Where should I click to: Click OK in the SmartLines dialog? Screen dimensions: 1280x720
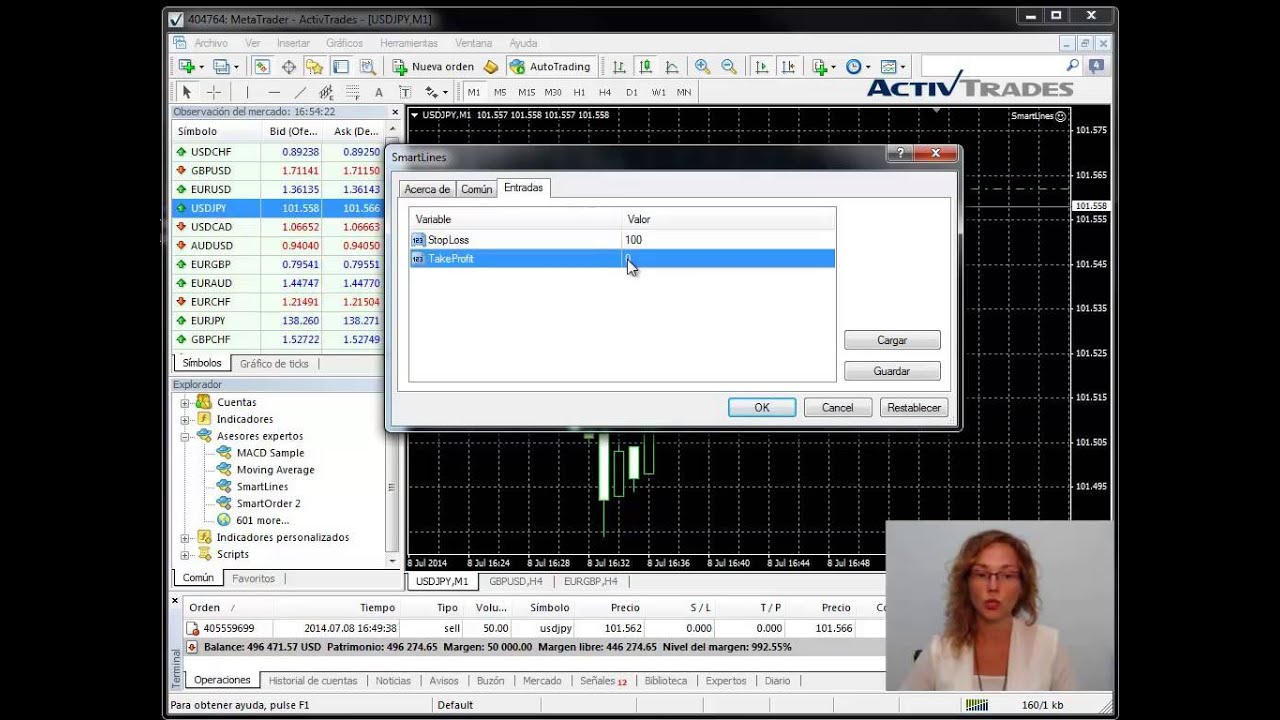pos(762,407)
